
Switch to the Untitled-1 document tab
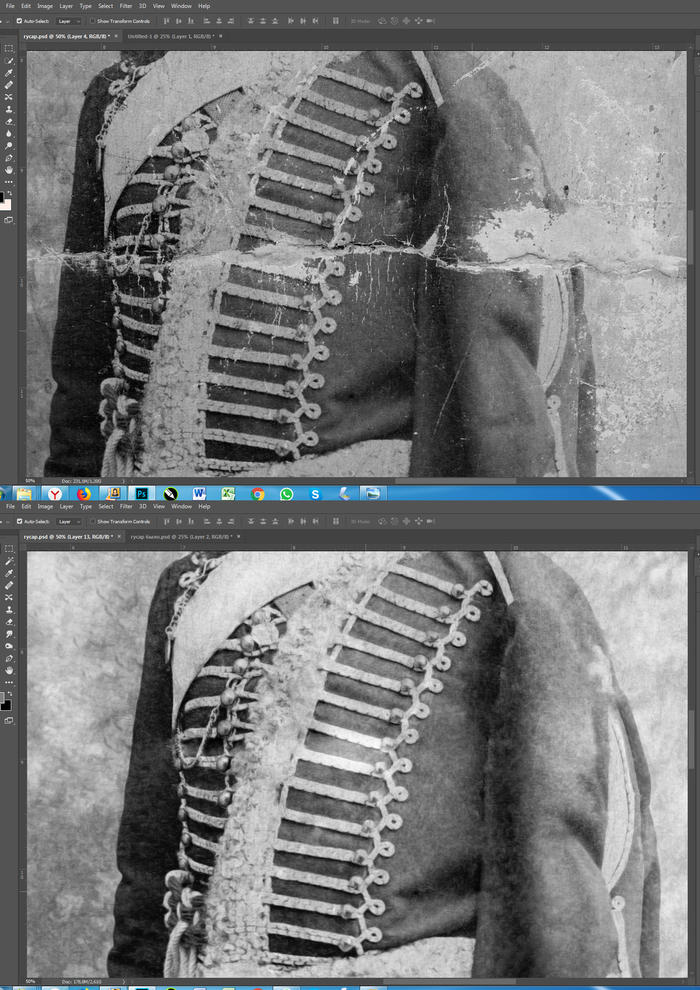[163, 35]
